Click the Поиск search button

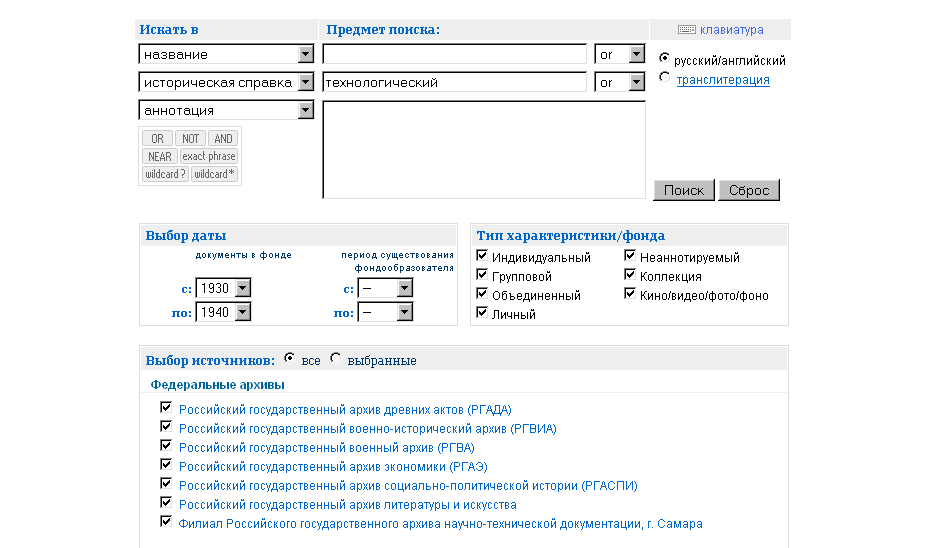click(x=684, y=190)
